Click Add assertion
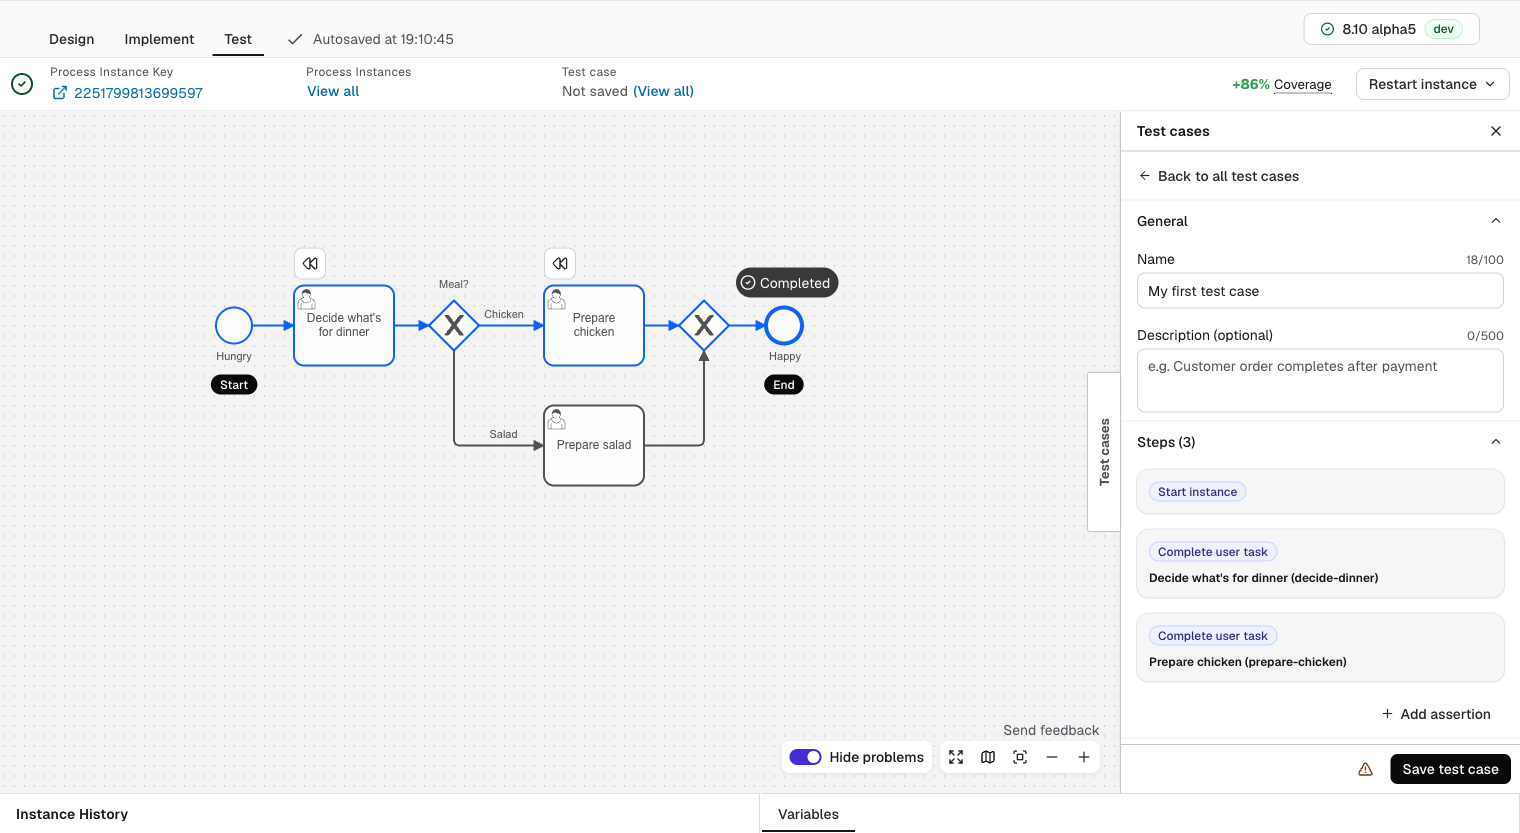This screenshot has width=1520, height=833. [x=1436, y=714]
